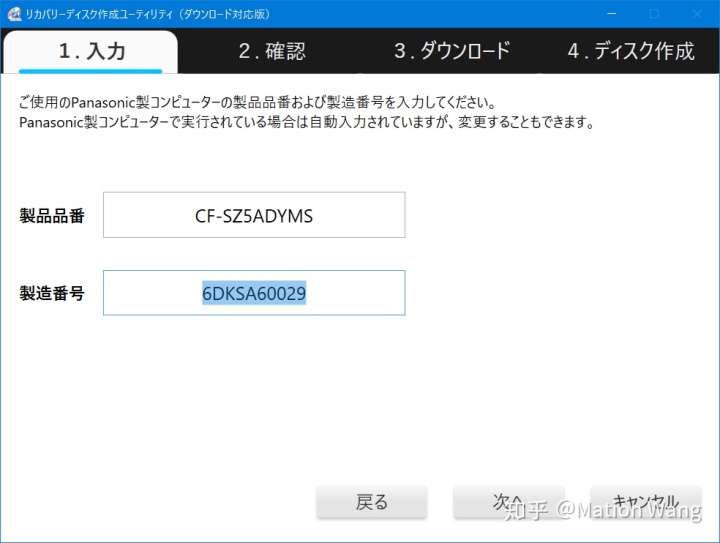
Task: Click the 製造番号 input field
Action: coord(254,293)
